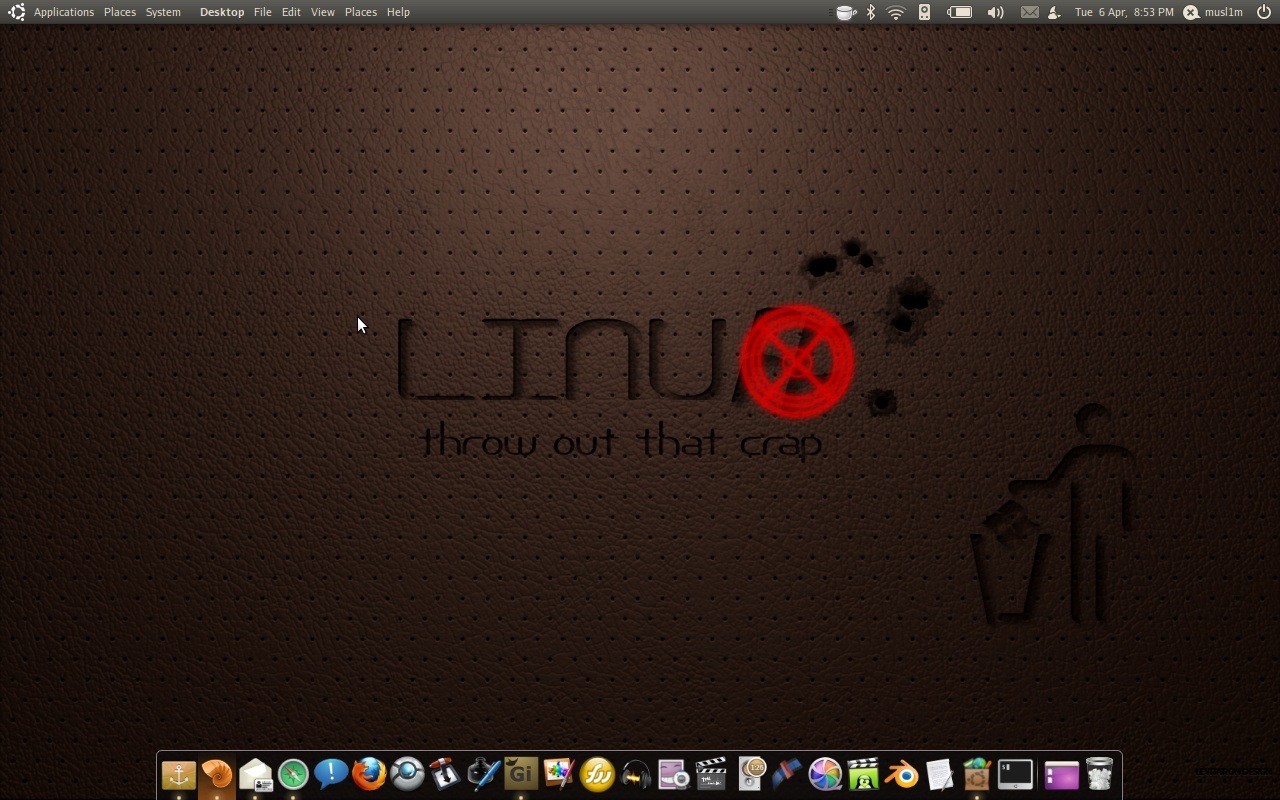This screenshot has height=800, width=1280.
Task: Open the Applications menu
Action: tap(64, 12)
